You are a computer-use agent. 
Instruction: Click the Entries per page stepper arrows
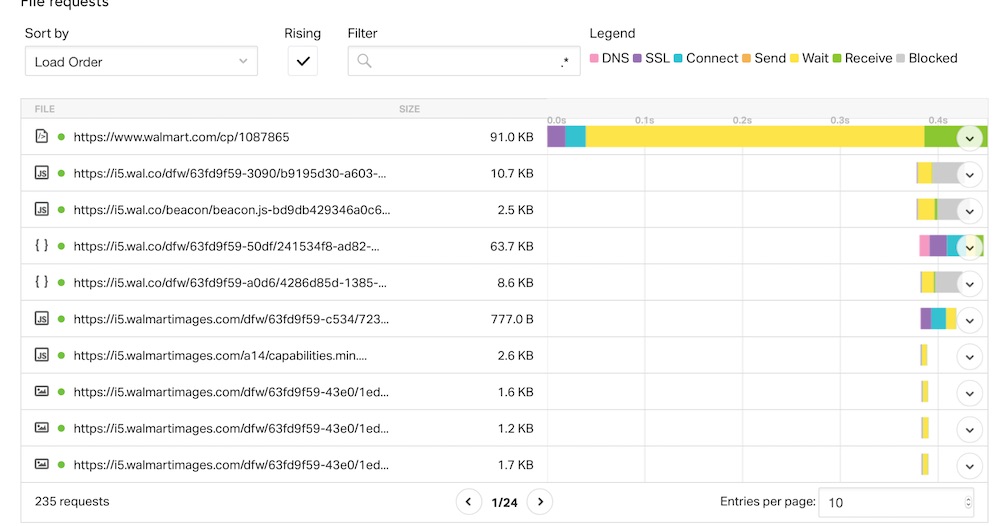pos(968,502)
